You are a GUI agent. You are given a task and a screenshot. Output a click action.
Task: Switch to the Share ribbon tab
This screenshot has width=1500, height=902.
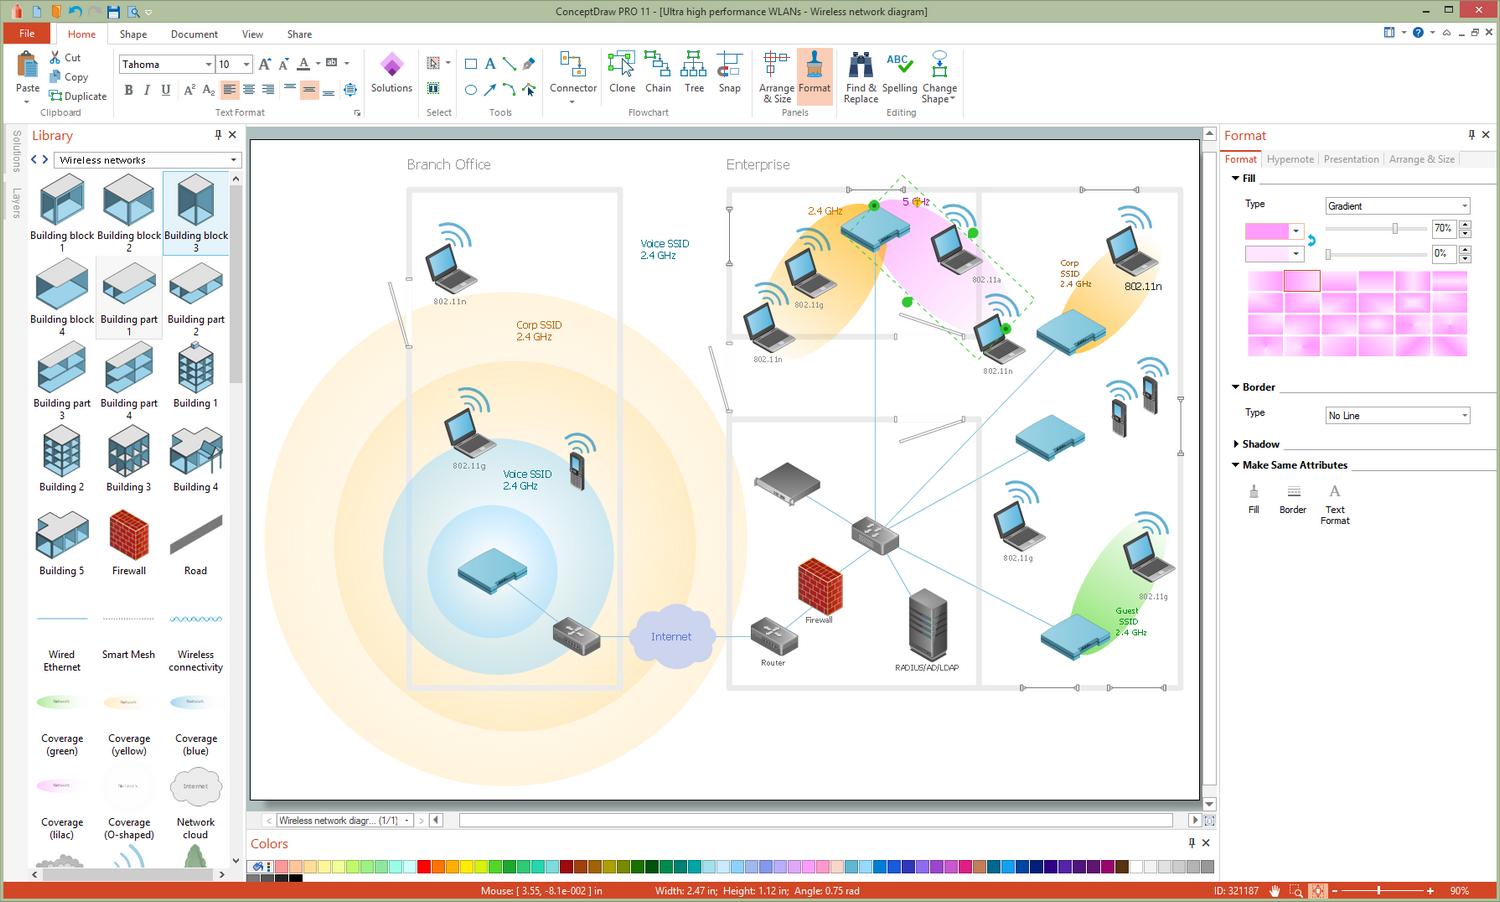[x=300, y=34]
